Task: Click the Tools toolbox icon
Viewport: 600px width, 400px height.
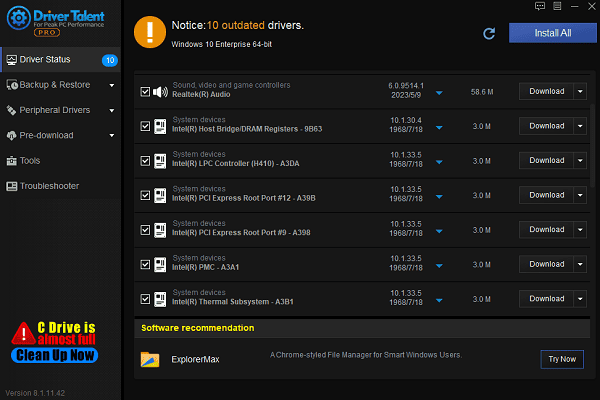Action: click(11, 161)
